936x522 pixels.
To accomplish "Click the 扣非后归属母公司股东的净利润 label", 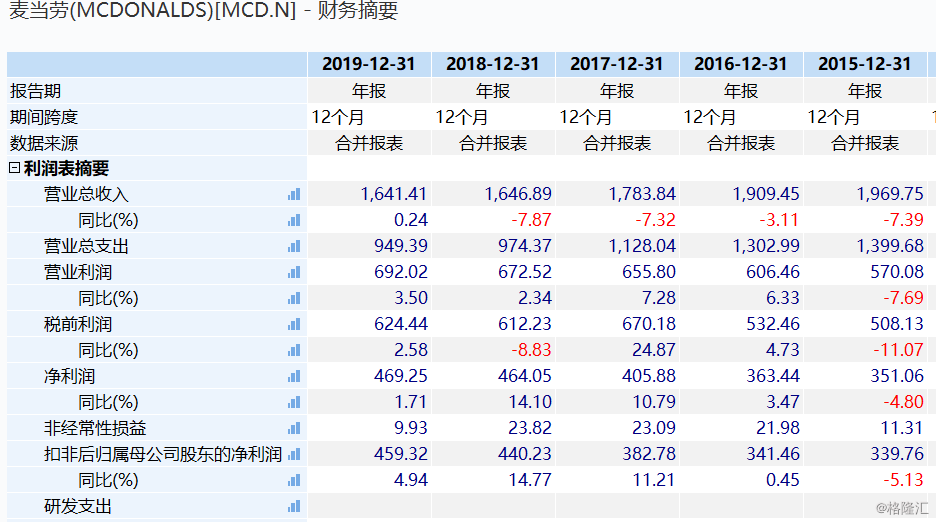I will tap(163, 454).
